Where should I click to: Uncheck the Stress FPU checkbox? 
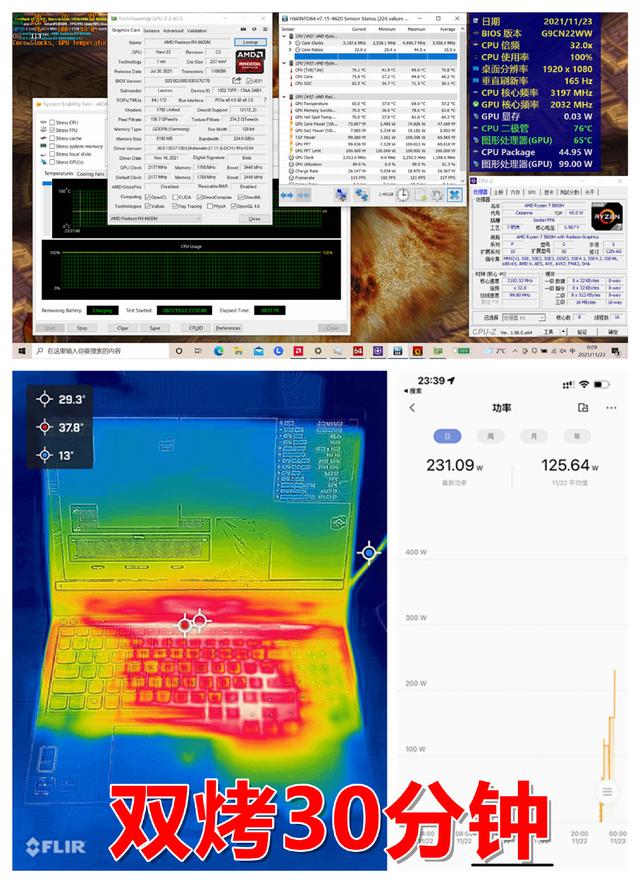point(52,130)
